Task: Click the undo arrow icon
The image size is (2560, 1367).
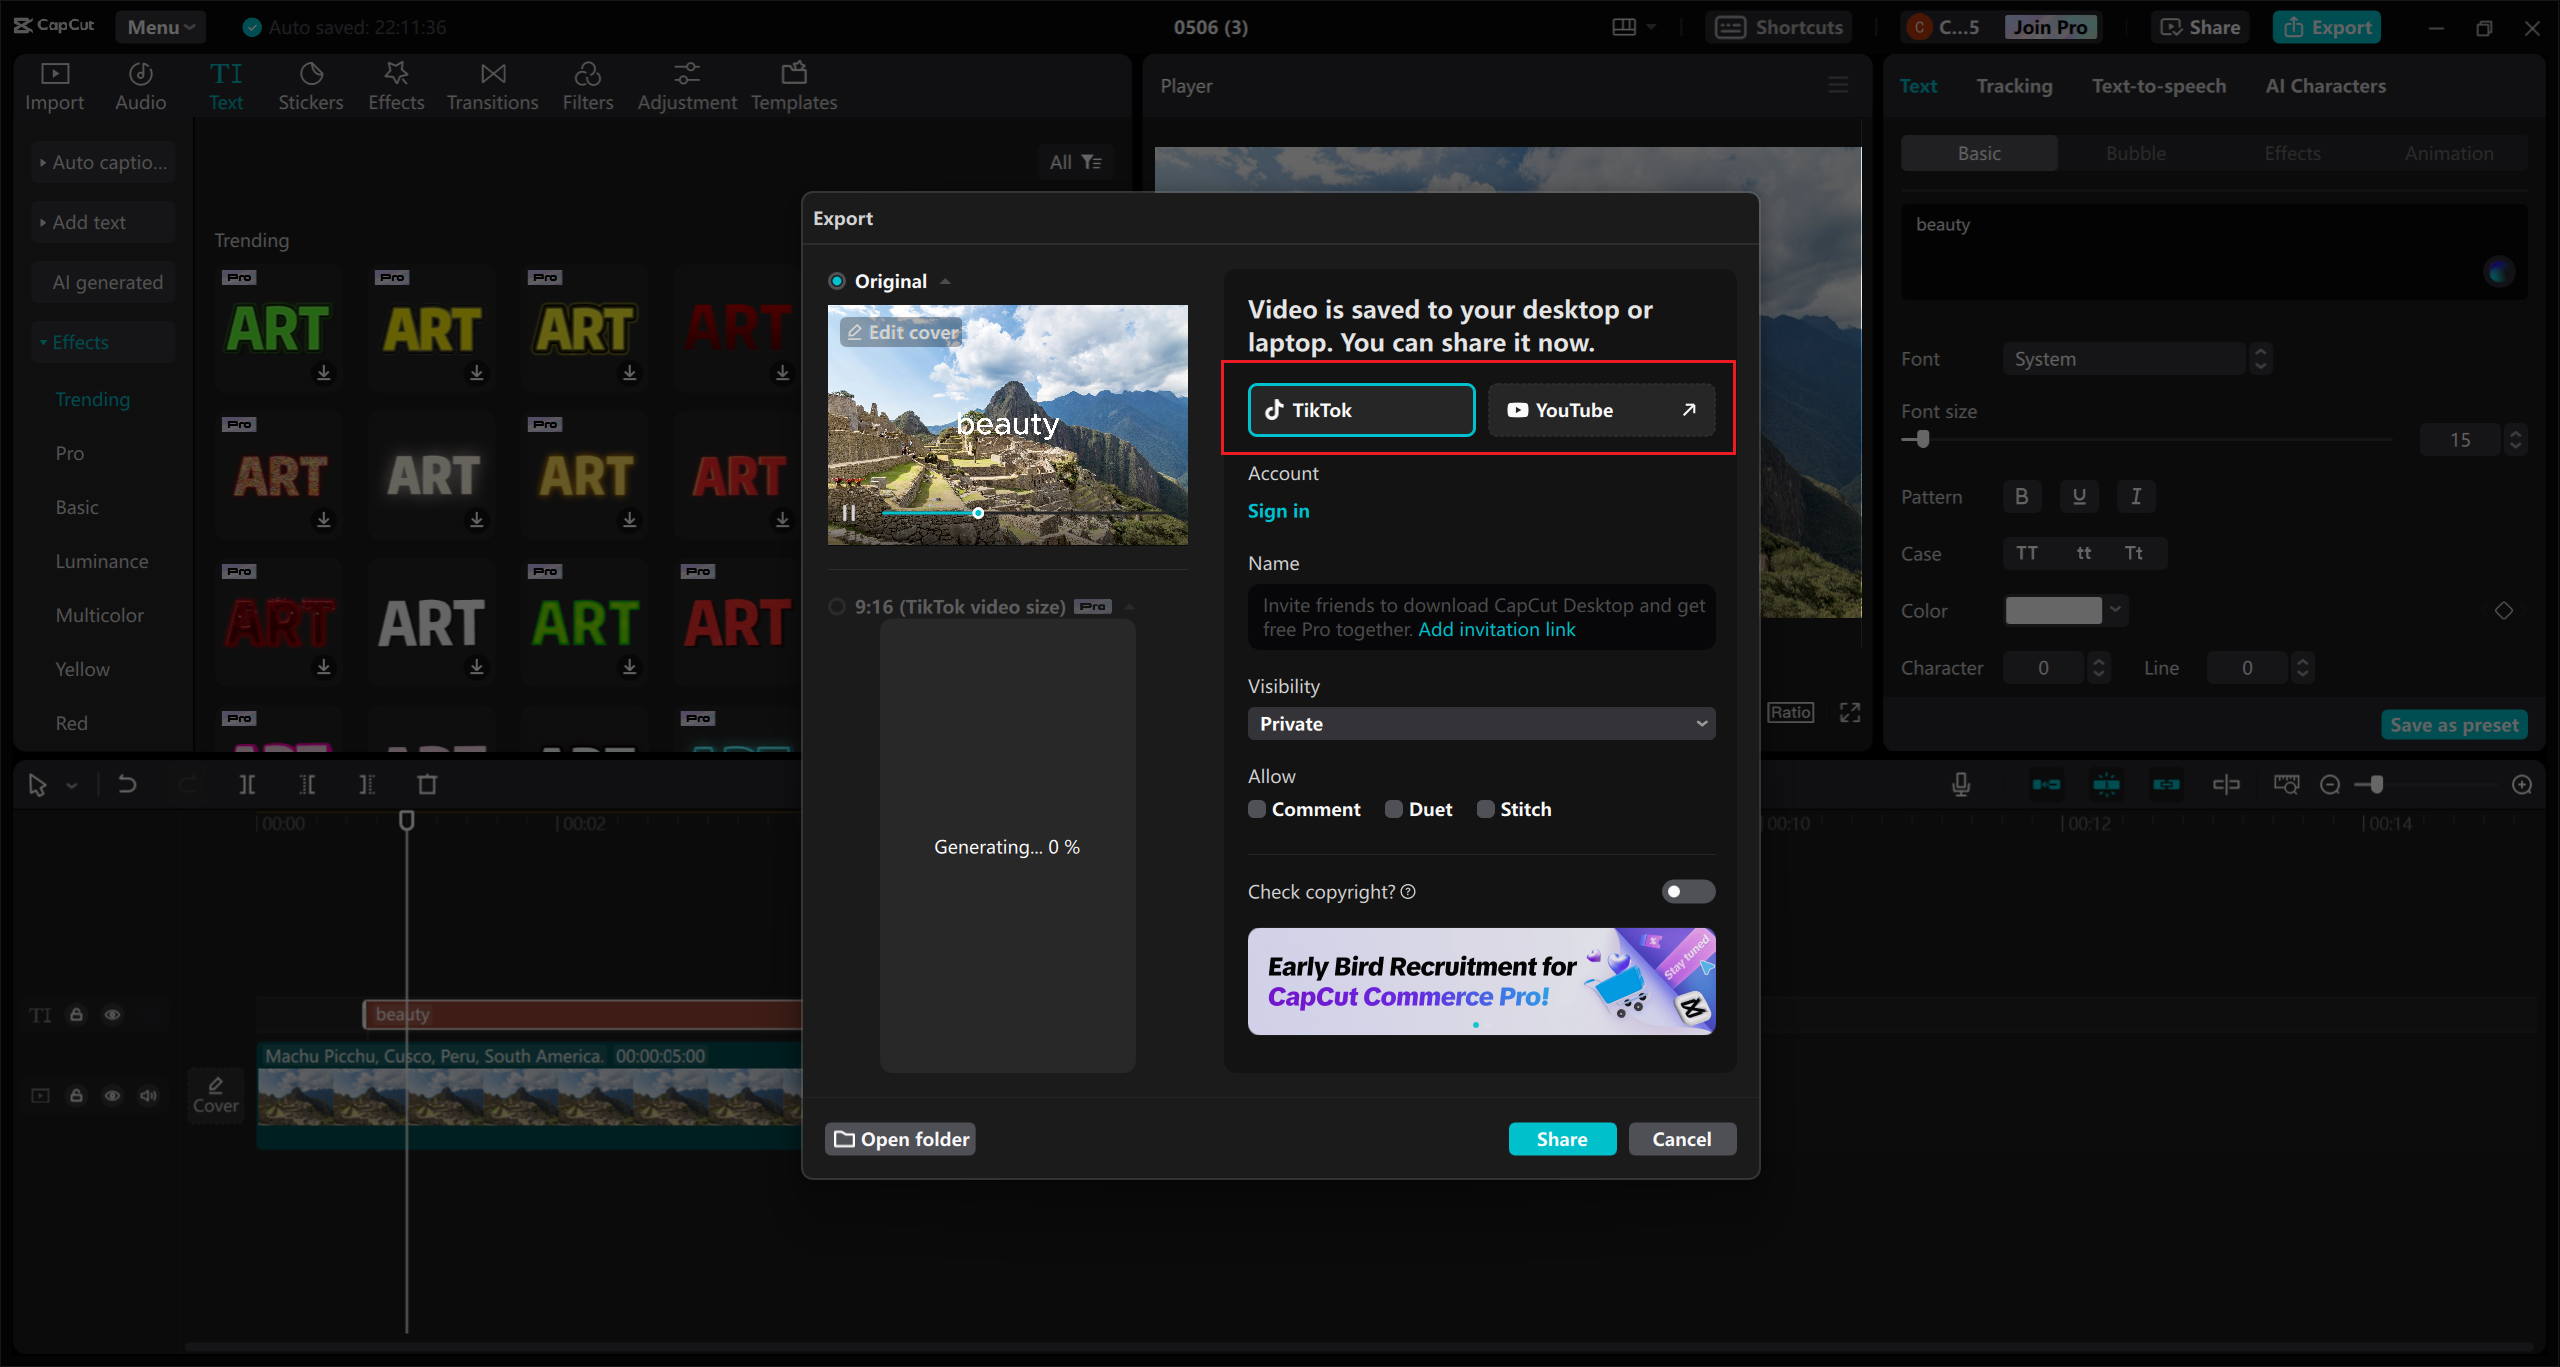Action: pyautogui.click(x=127, y=785)
